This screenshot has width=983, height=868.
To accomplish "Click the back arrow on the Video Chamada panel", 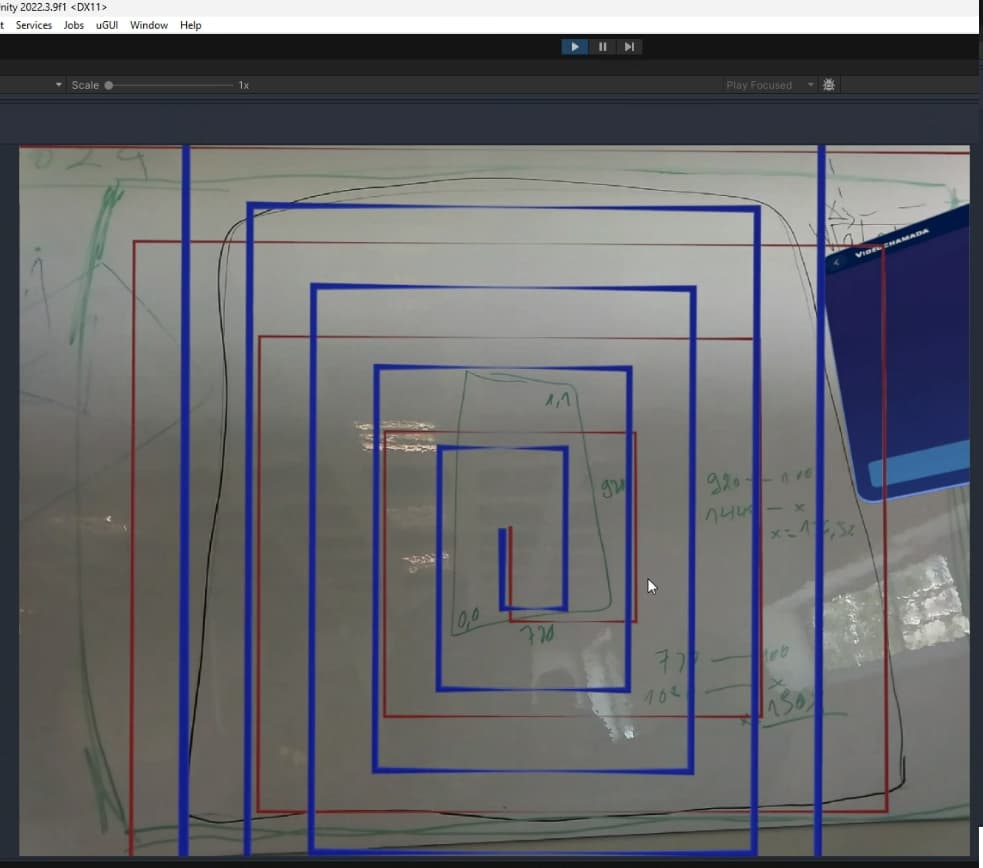I will click(x=836, y=263).
